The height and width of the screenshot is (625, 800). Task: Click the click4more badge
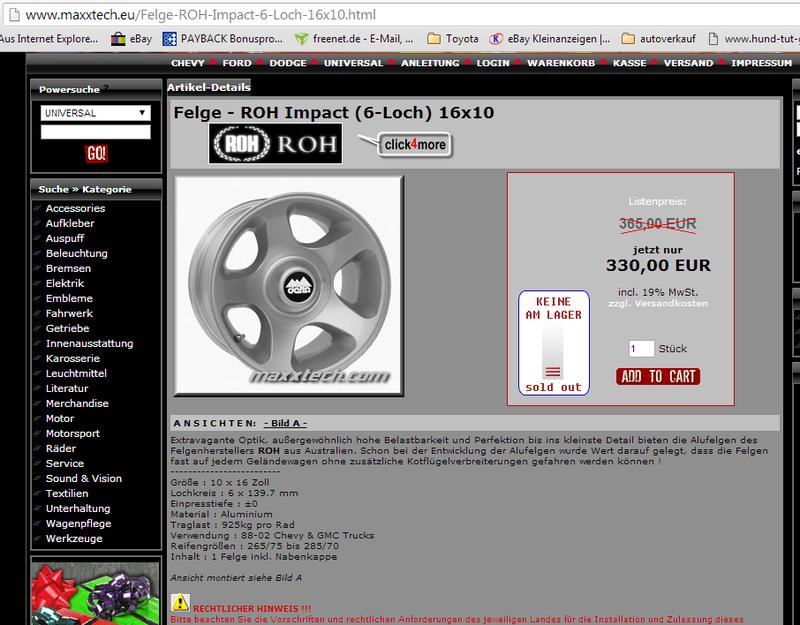coord(406,144)
